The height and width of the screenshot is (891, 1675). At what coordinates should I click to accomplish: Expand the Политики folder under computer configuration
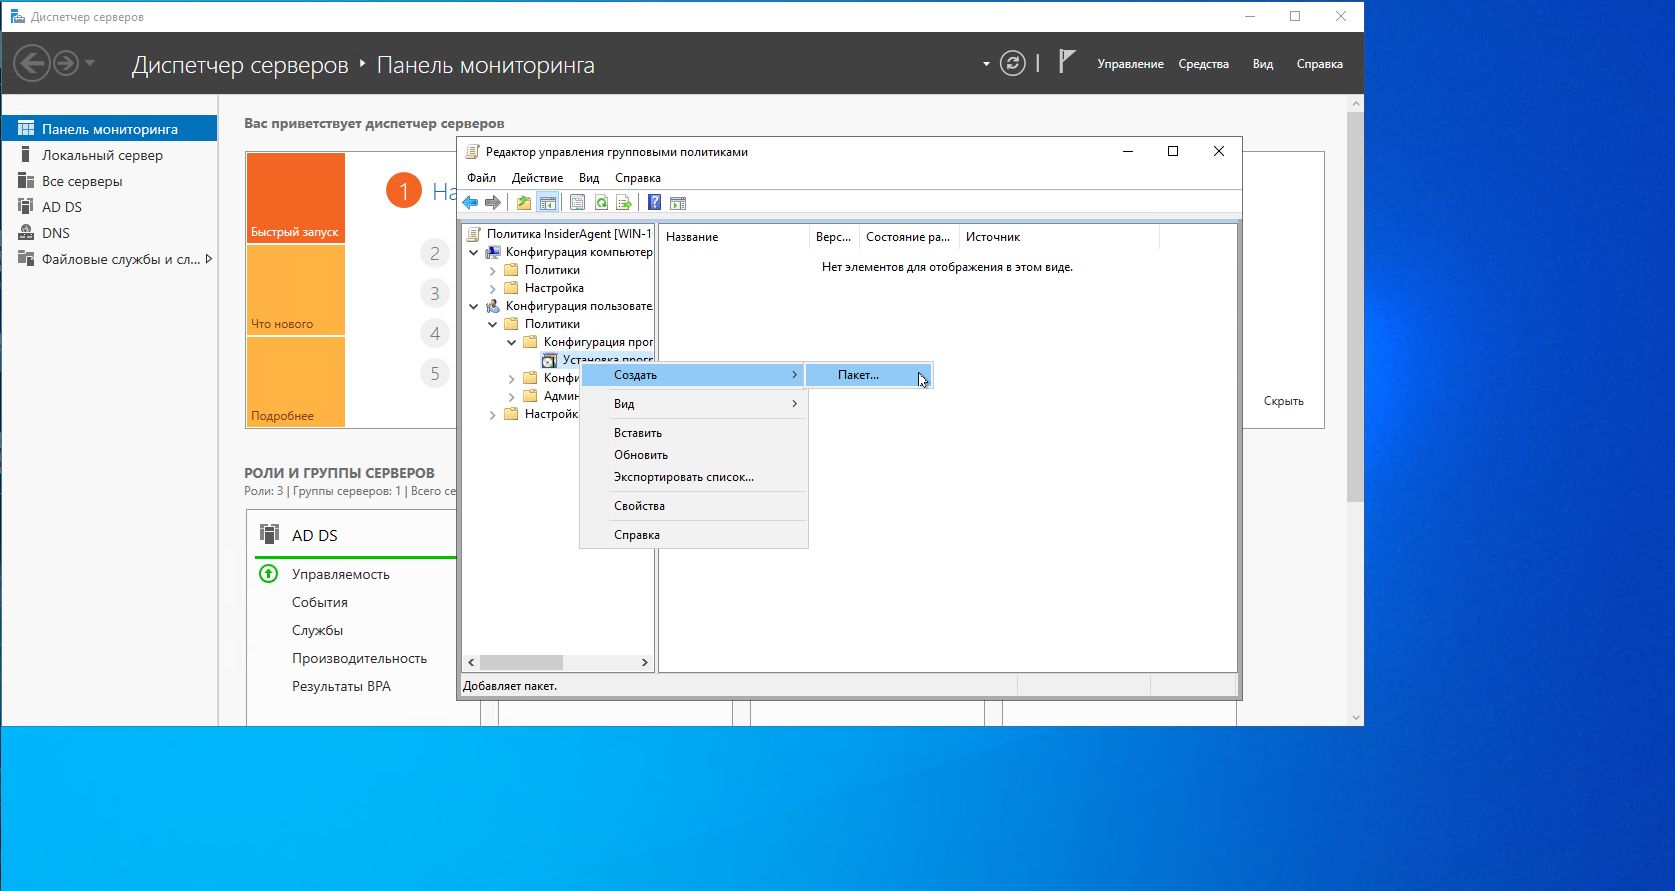click(x=492, y=270)
